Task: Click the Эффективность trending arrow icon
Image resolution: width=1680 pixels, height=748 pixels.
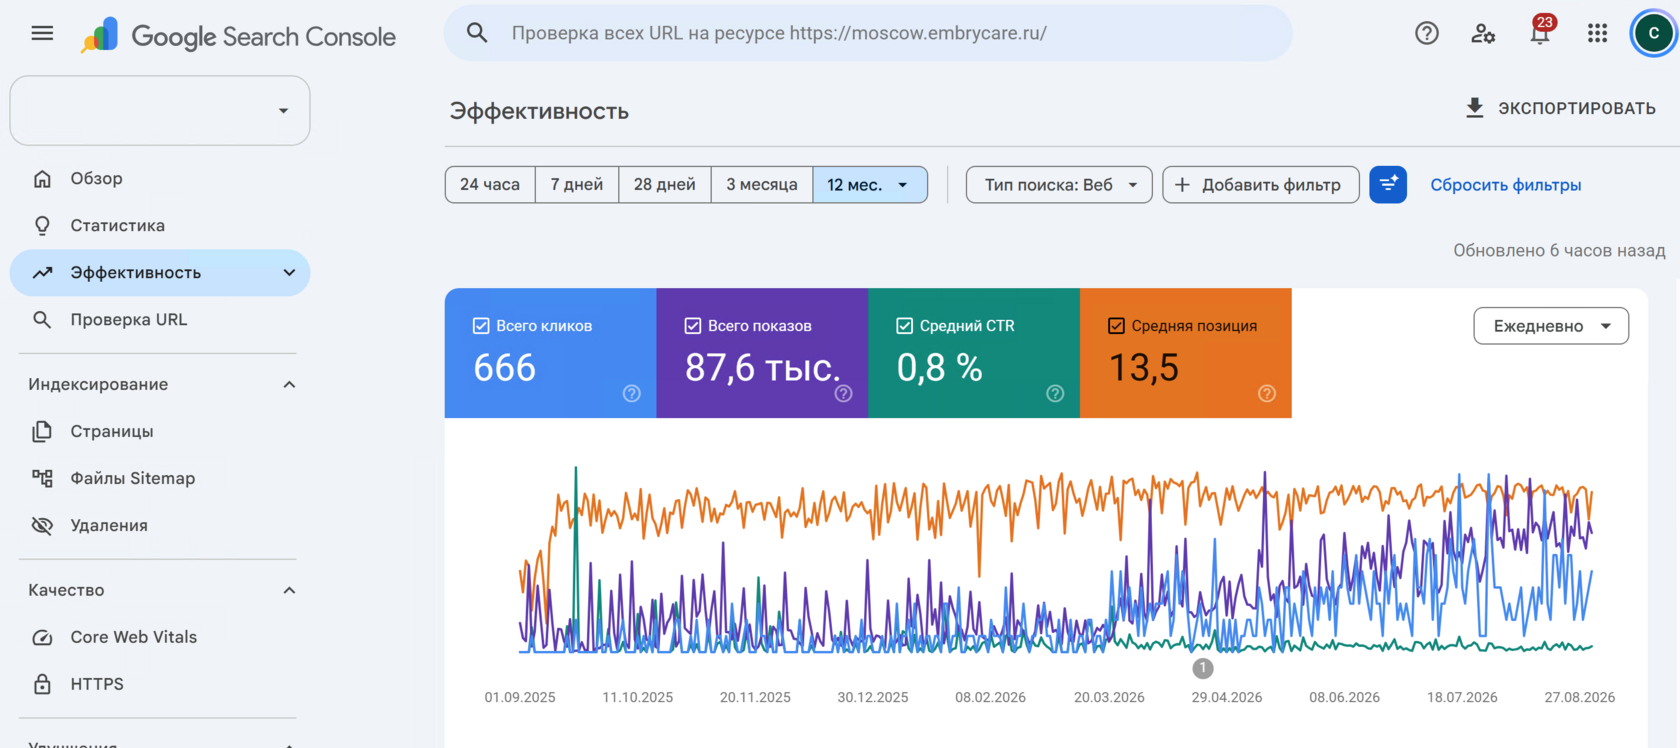Action: tap(42, 273)
